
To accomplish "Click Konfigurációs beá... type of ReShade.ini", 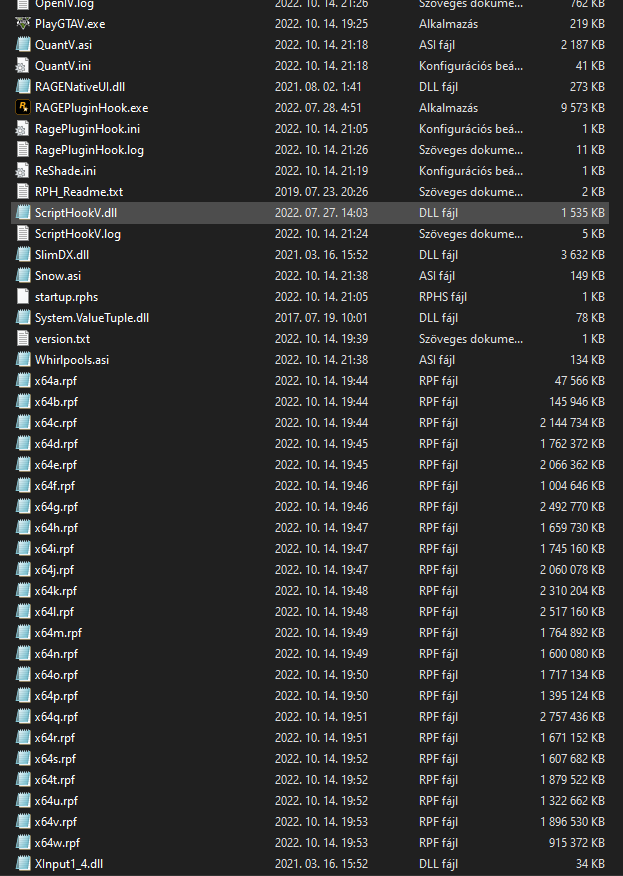I will [x=471, y=171].
